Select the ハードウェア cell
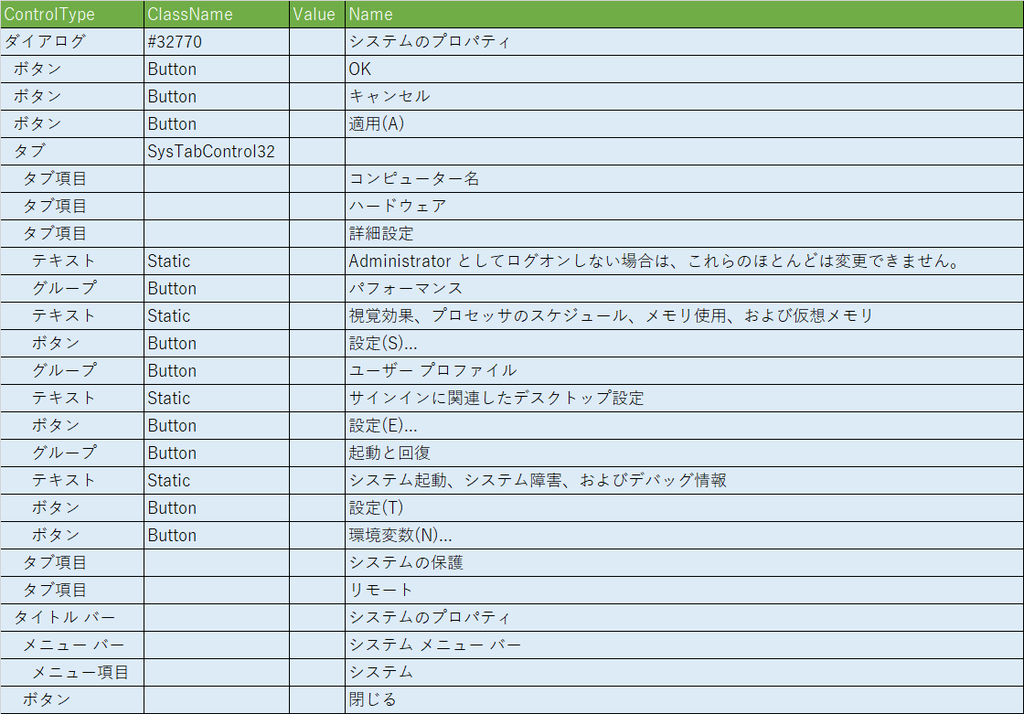The width and height of the screenshot is (1024, 714). [x=684, y=206]
